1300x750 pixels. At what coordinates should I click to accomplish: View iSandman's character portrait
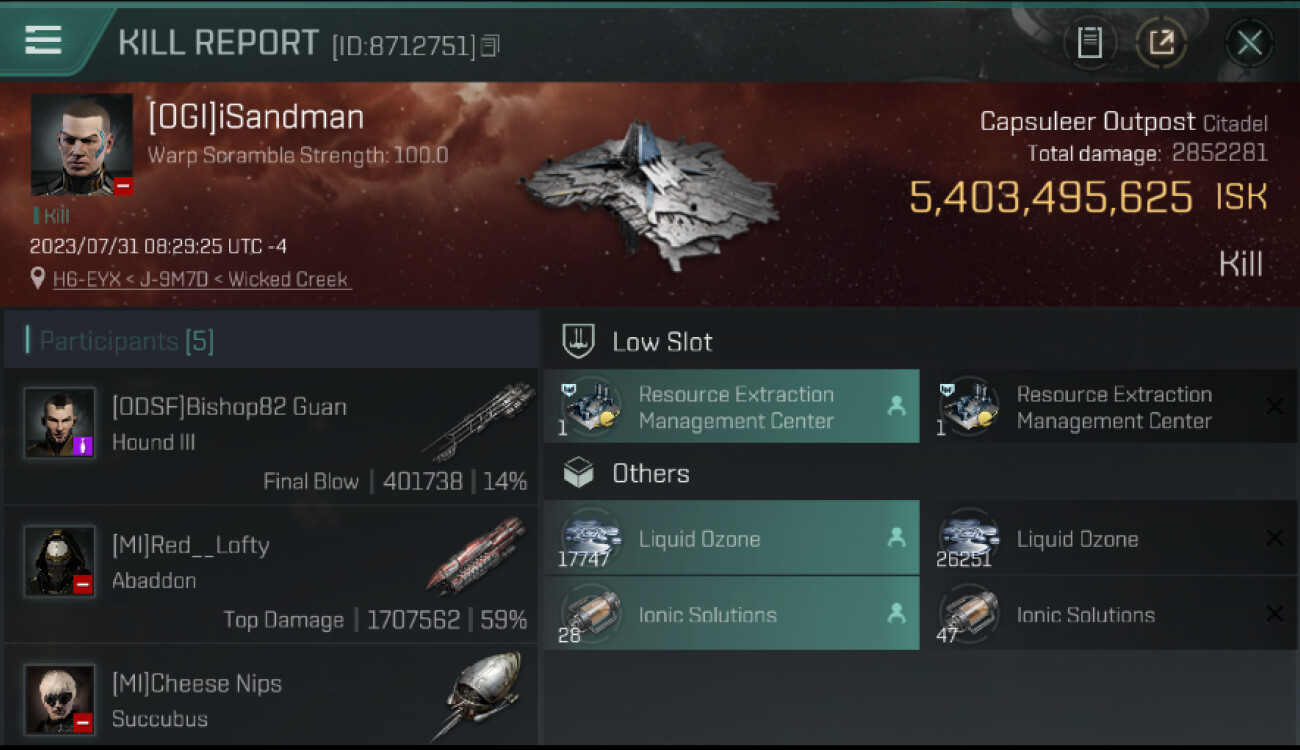point(82,145)
